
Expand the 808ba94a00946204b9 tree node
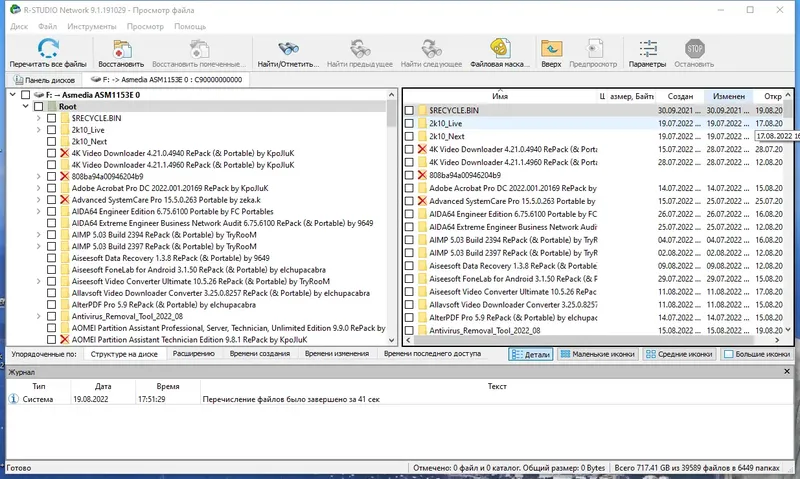click(x=39, y=177)
